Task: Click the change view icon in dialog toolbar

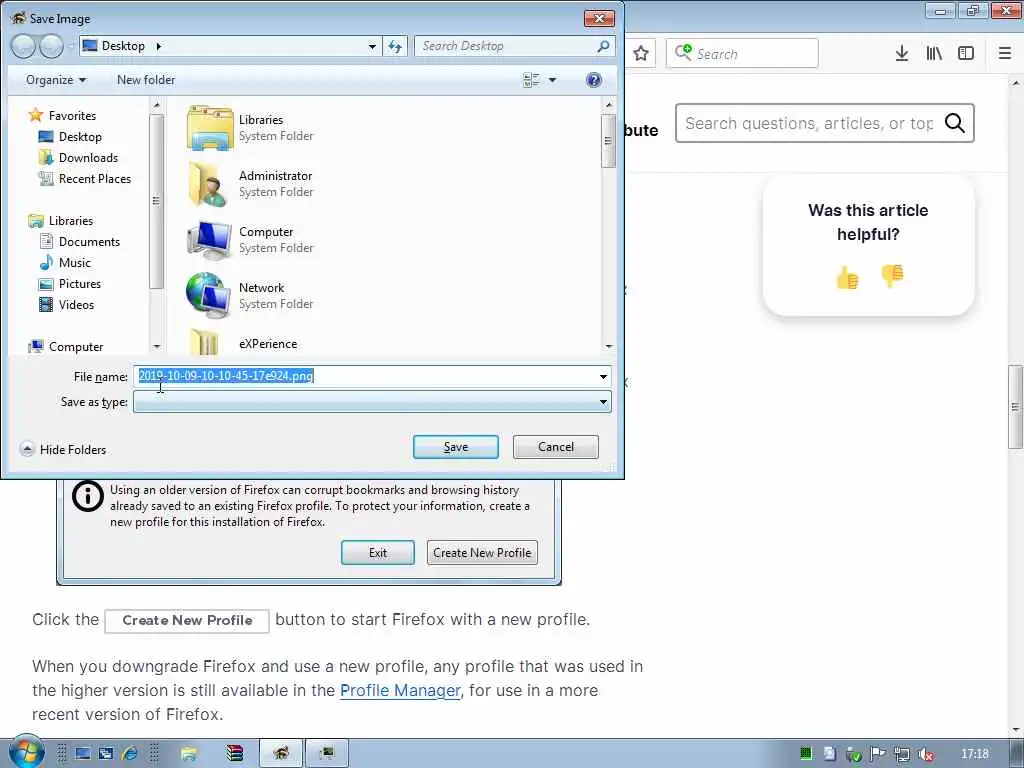Action: [x=531, y=80]
